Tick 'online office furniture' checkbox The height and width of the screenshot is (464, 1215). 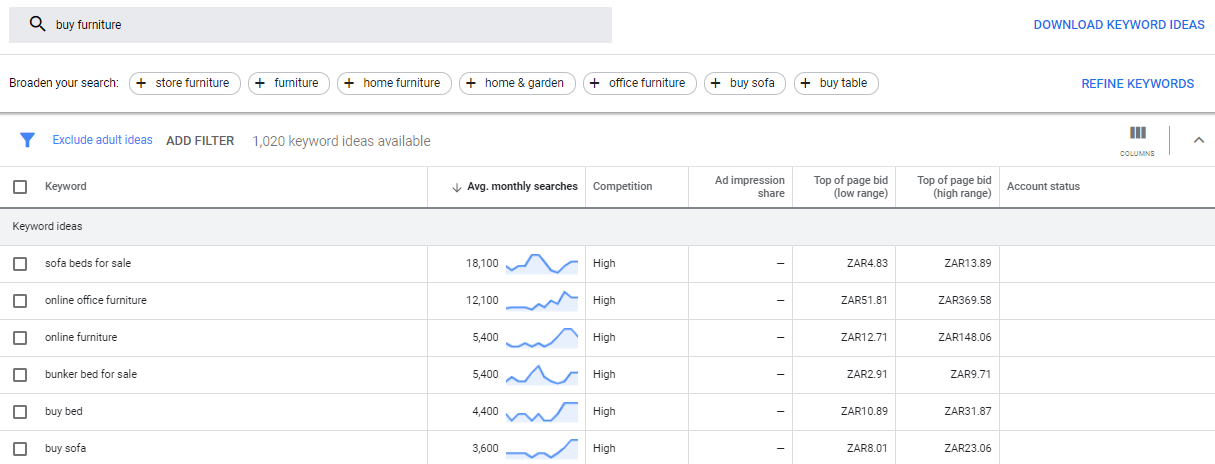point(20,301)
